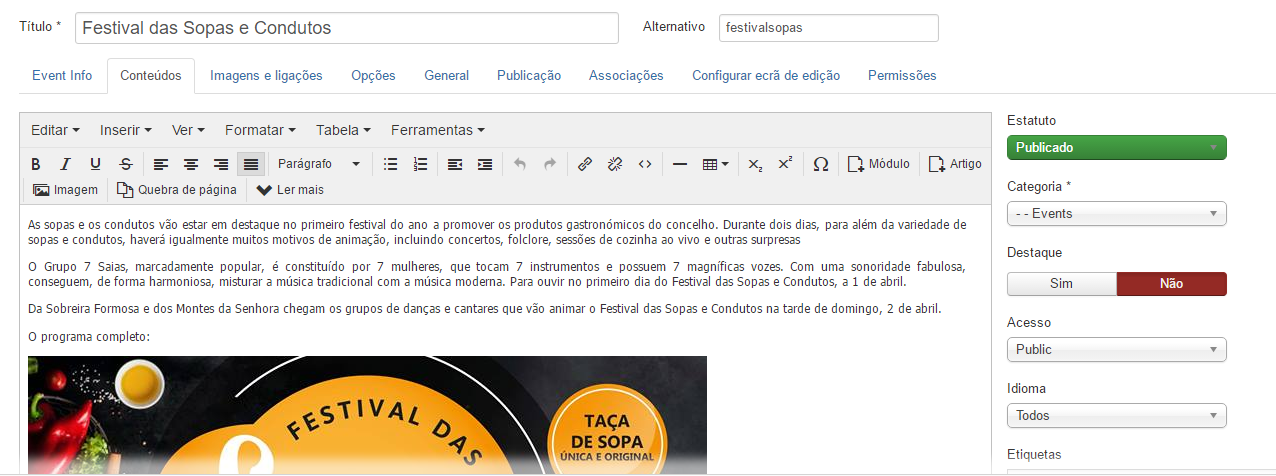Switch to the Permissões tab
The height and width of the screenshot is (476, 1276).
[x=902, y=76]
